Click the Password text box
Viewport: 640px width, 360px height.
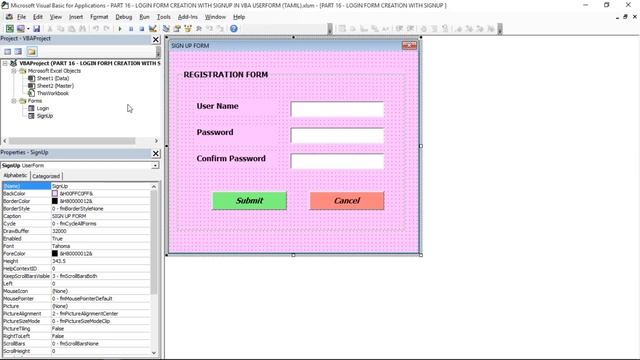point(337,135)
